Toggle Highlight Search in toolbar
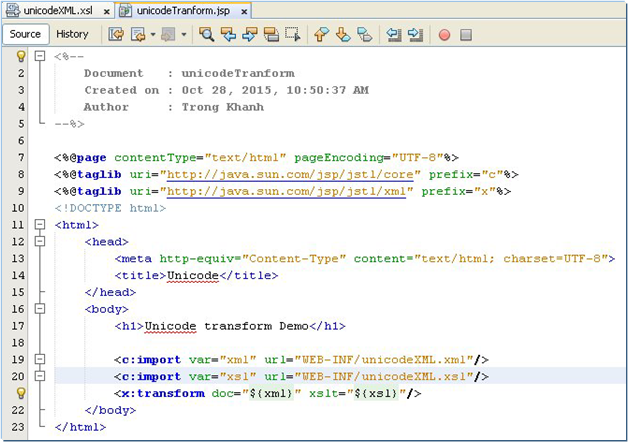Viewport: 629px width, 442px height. tap(271, 34)
